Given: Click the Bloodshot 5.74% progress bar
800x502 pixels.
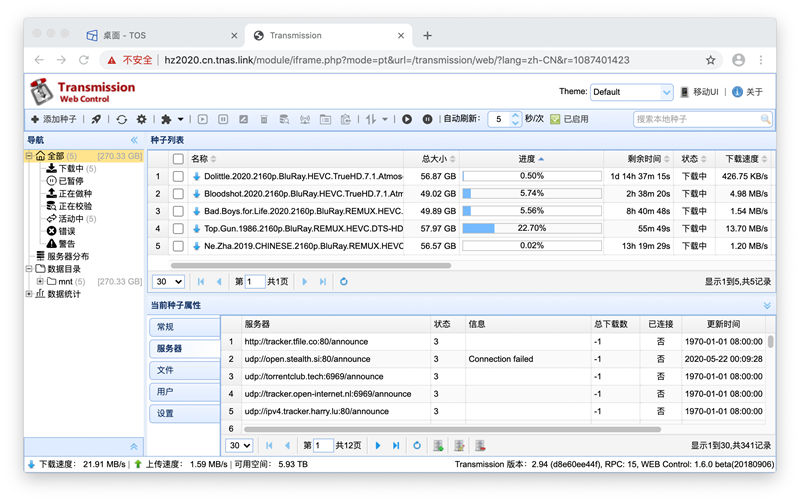Looking at the screenshot, I should 532,194.
